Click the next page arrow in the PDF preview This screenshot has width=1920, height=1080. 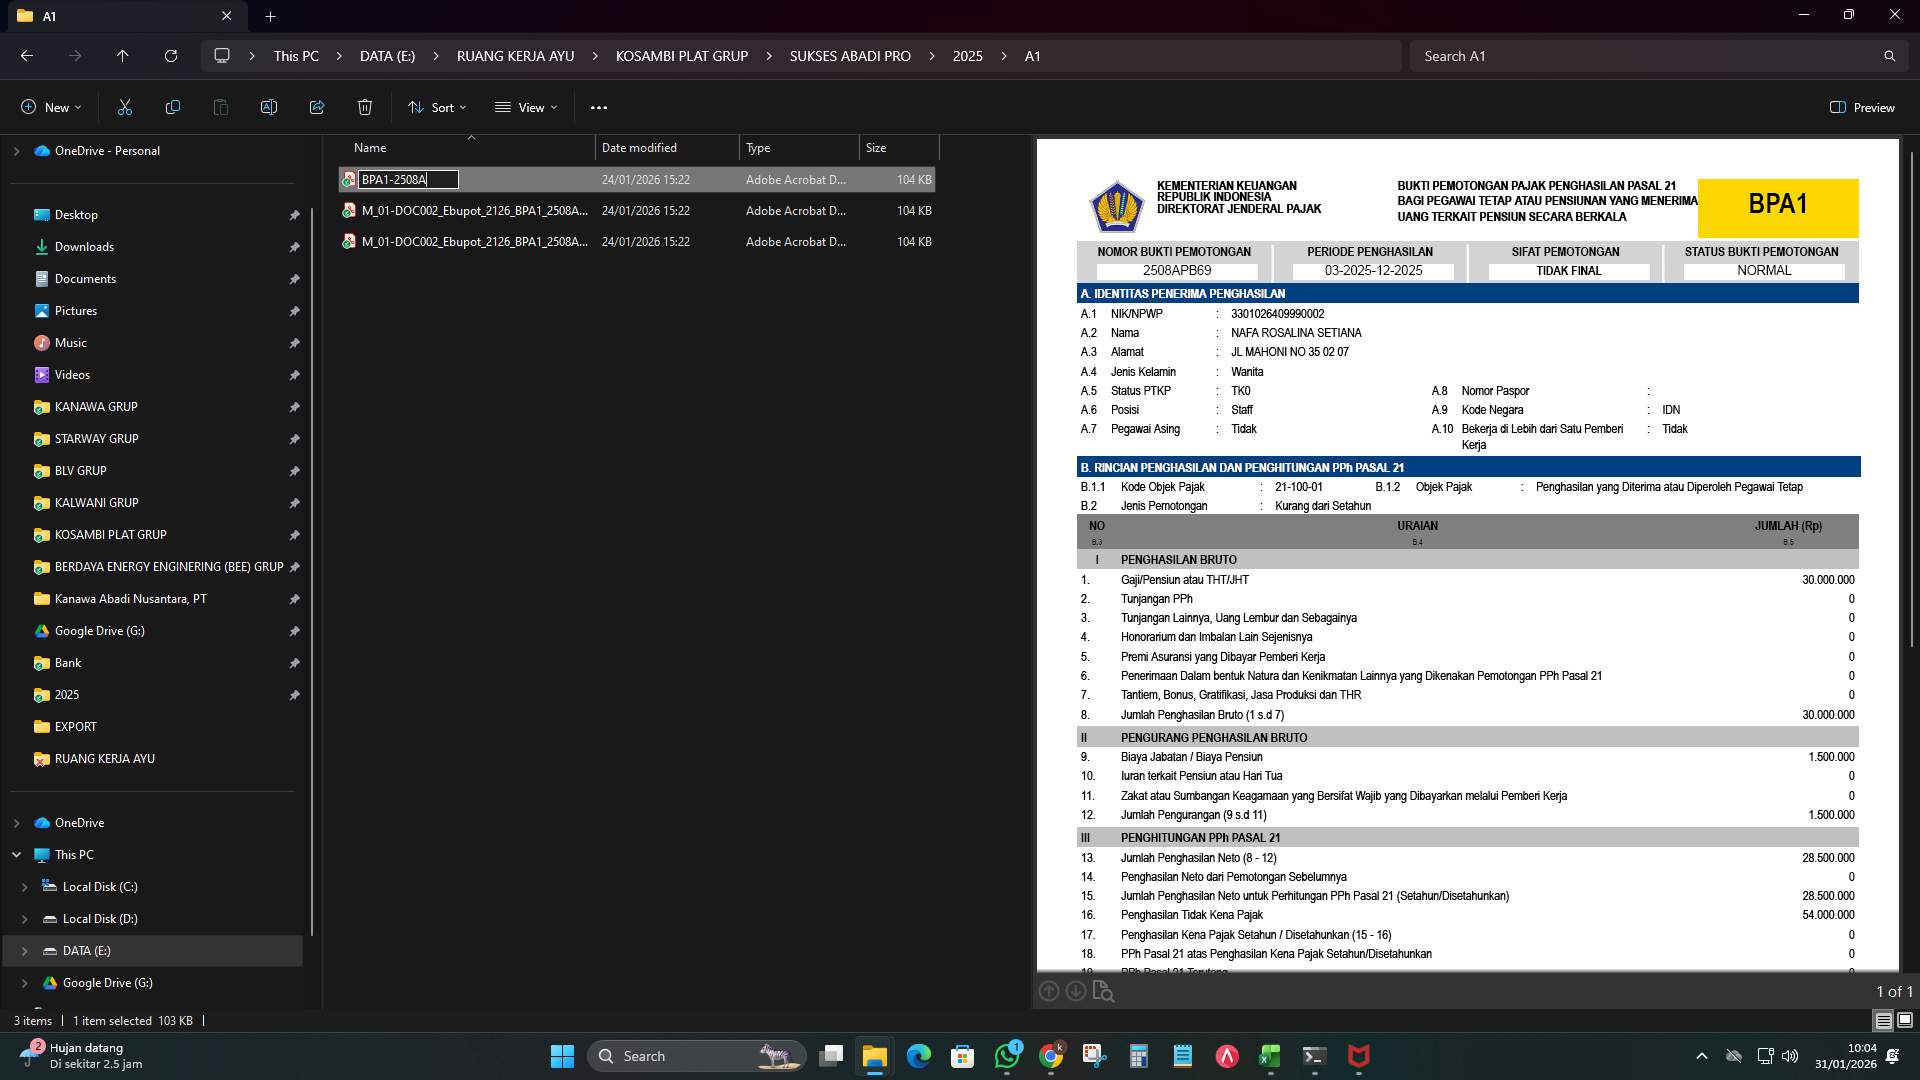[1076, 991]
